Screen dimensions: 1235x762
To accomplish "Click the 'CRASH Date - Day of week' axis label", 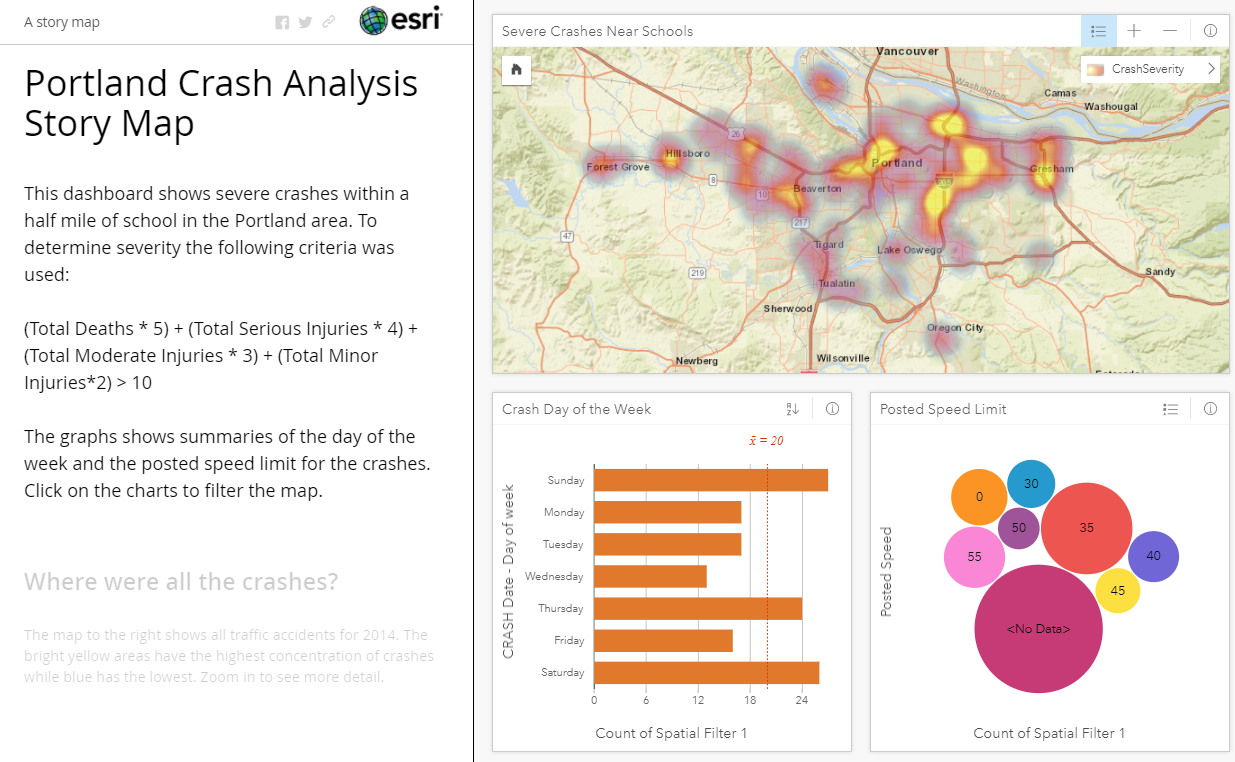I will 508,571.
